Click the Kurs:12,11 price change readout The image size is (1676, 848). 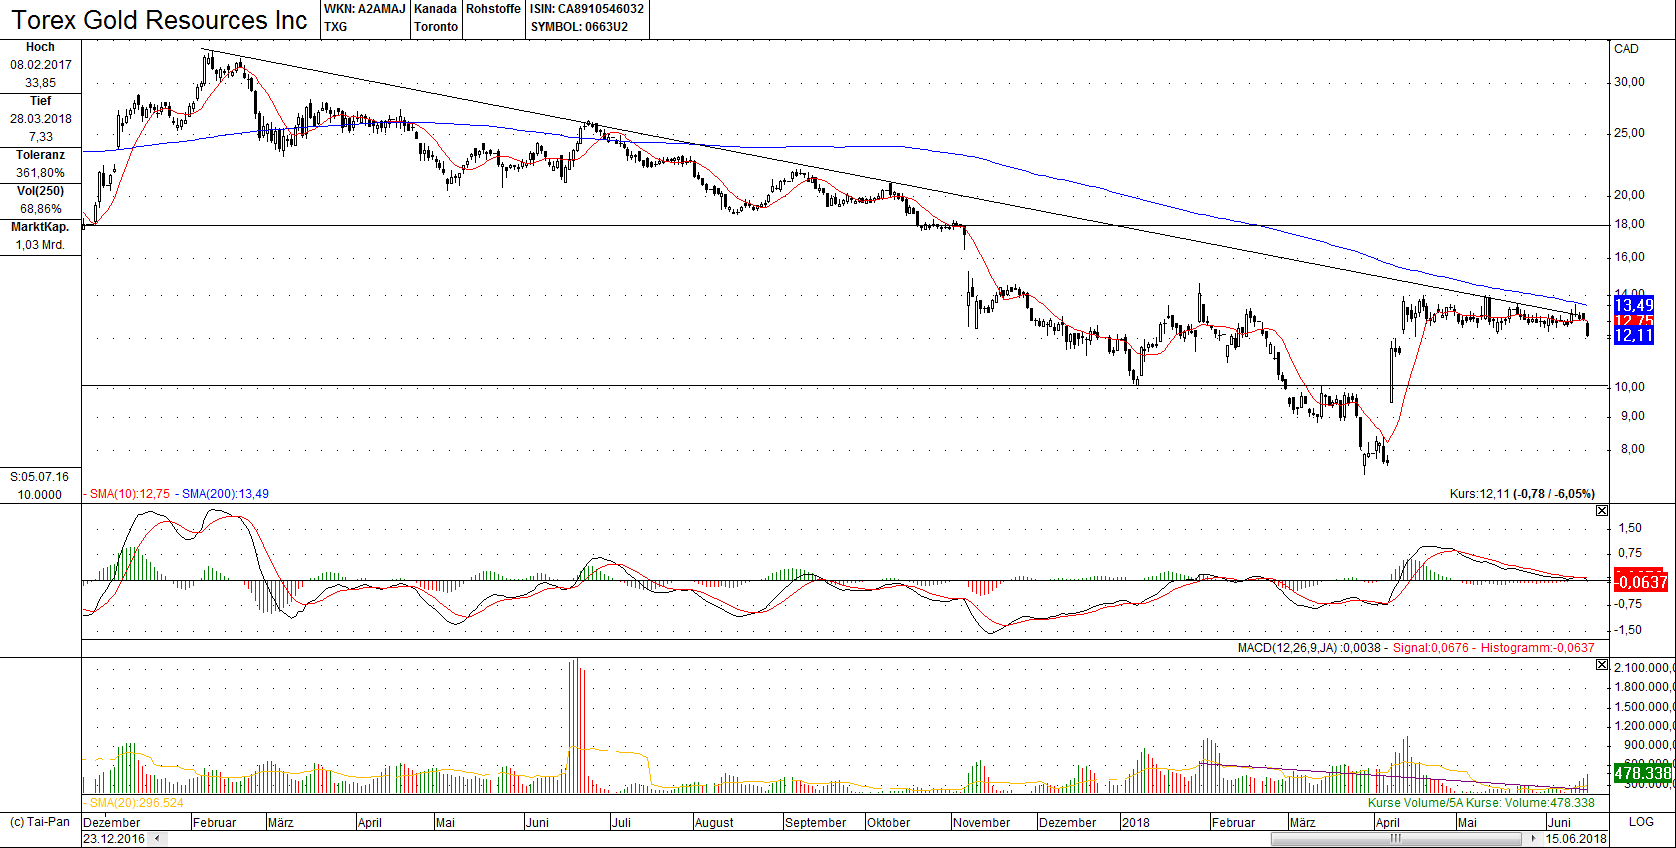click(1522, 494)
